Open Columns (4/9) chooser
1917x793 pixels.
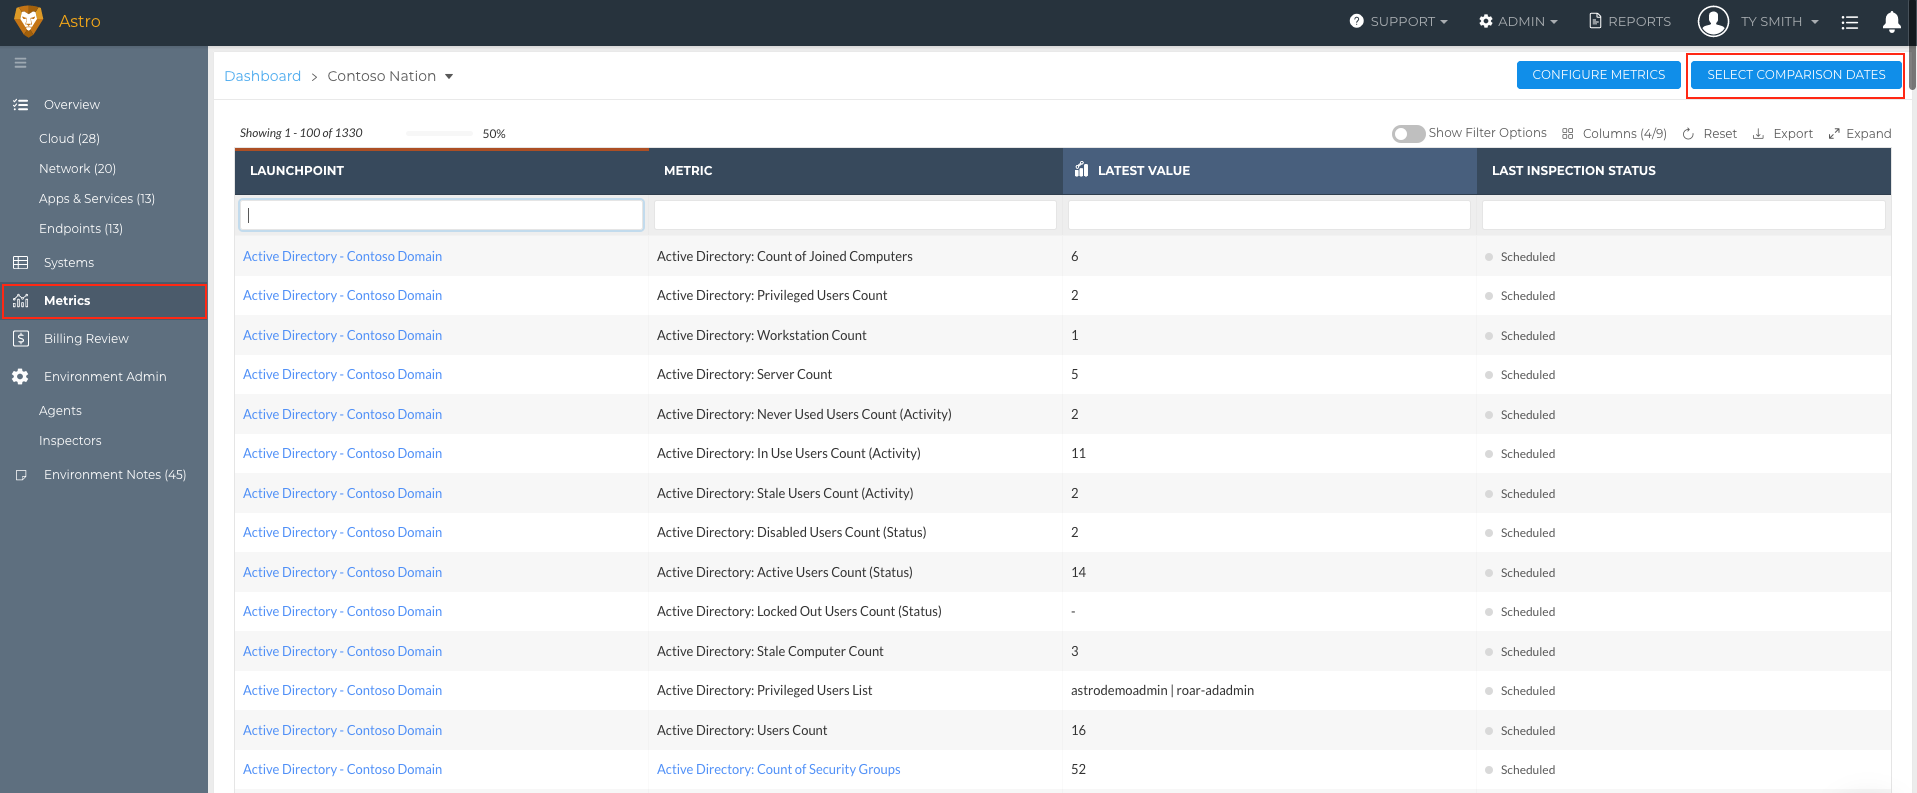(x=1614, y=134)
